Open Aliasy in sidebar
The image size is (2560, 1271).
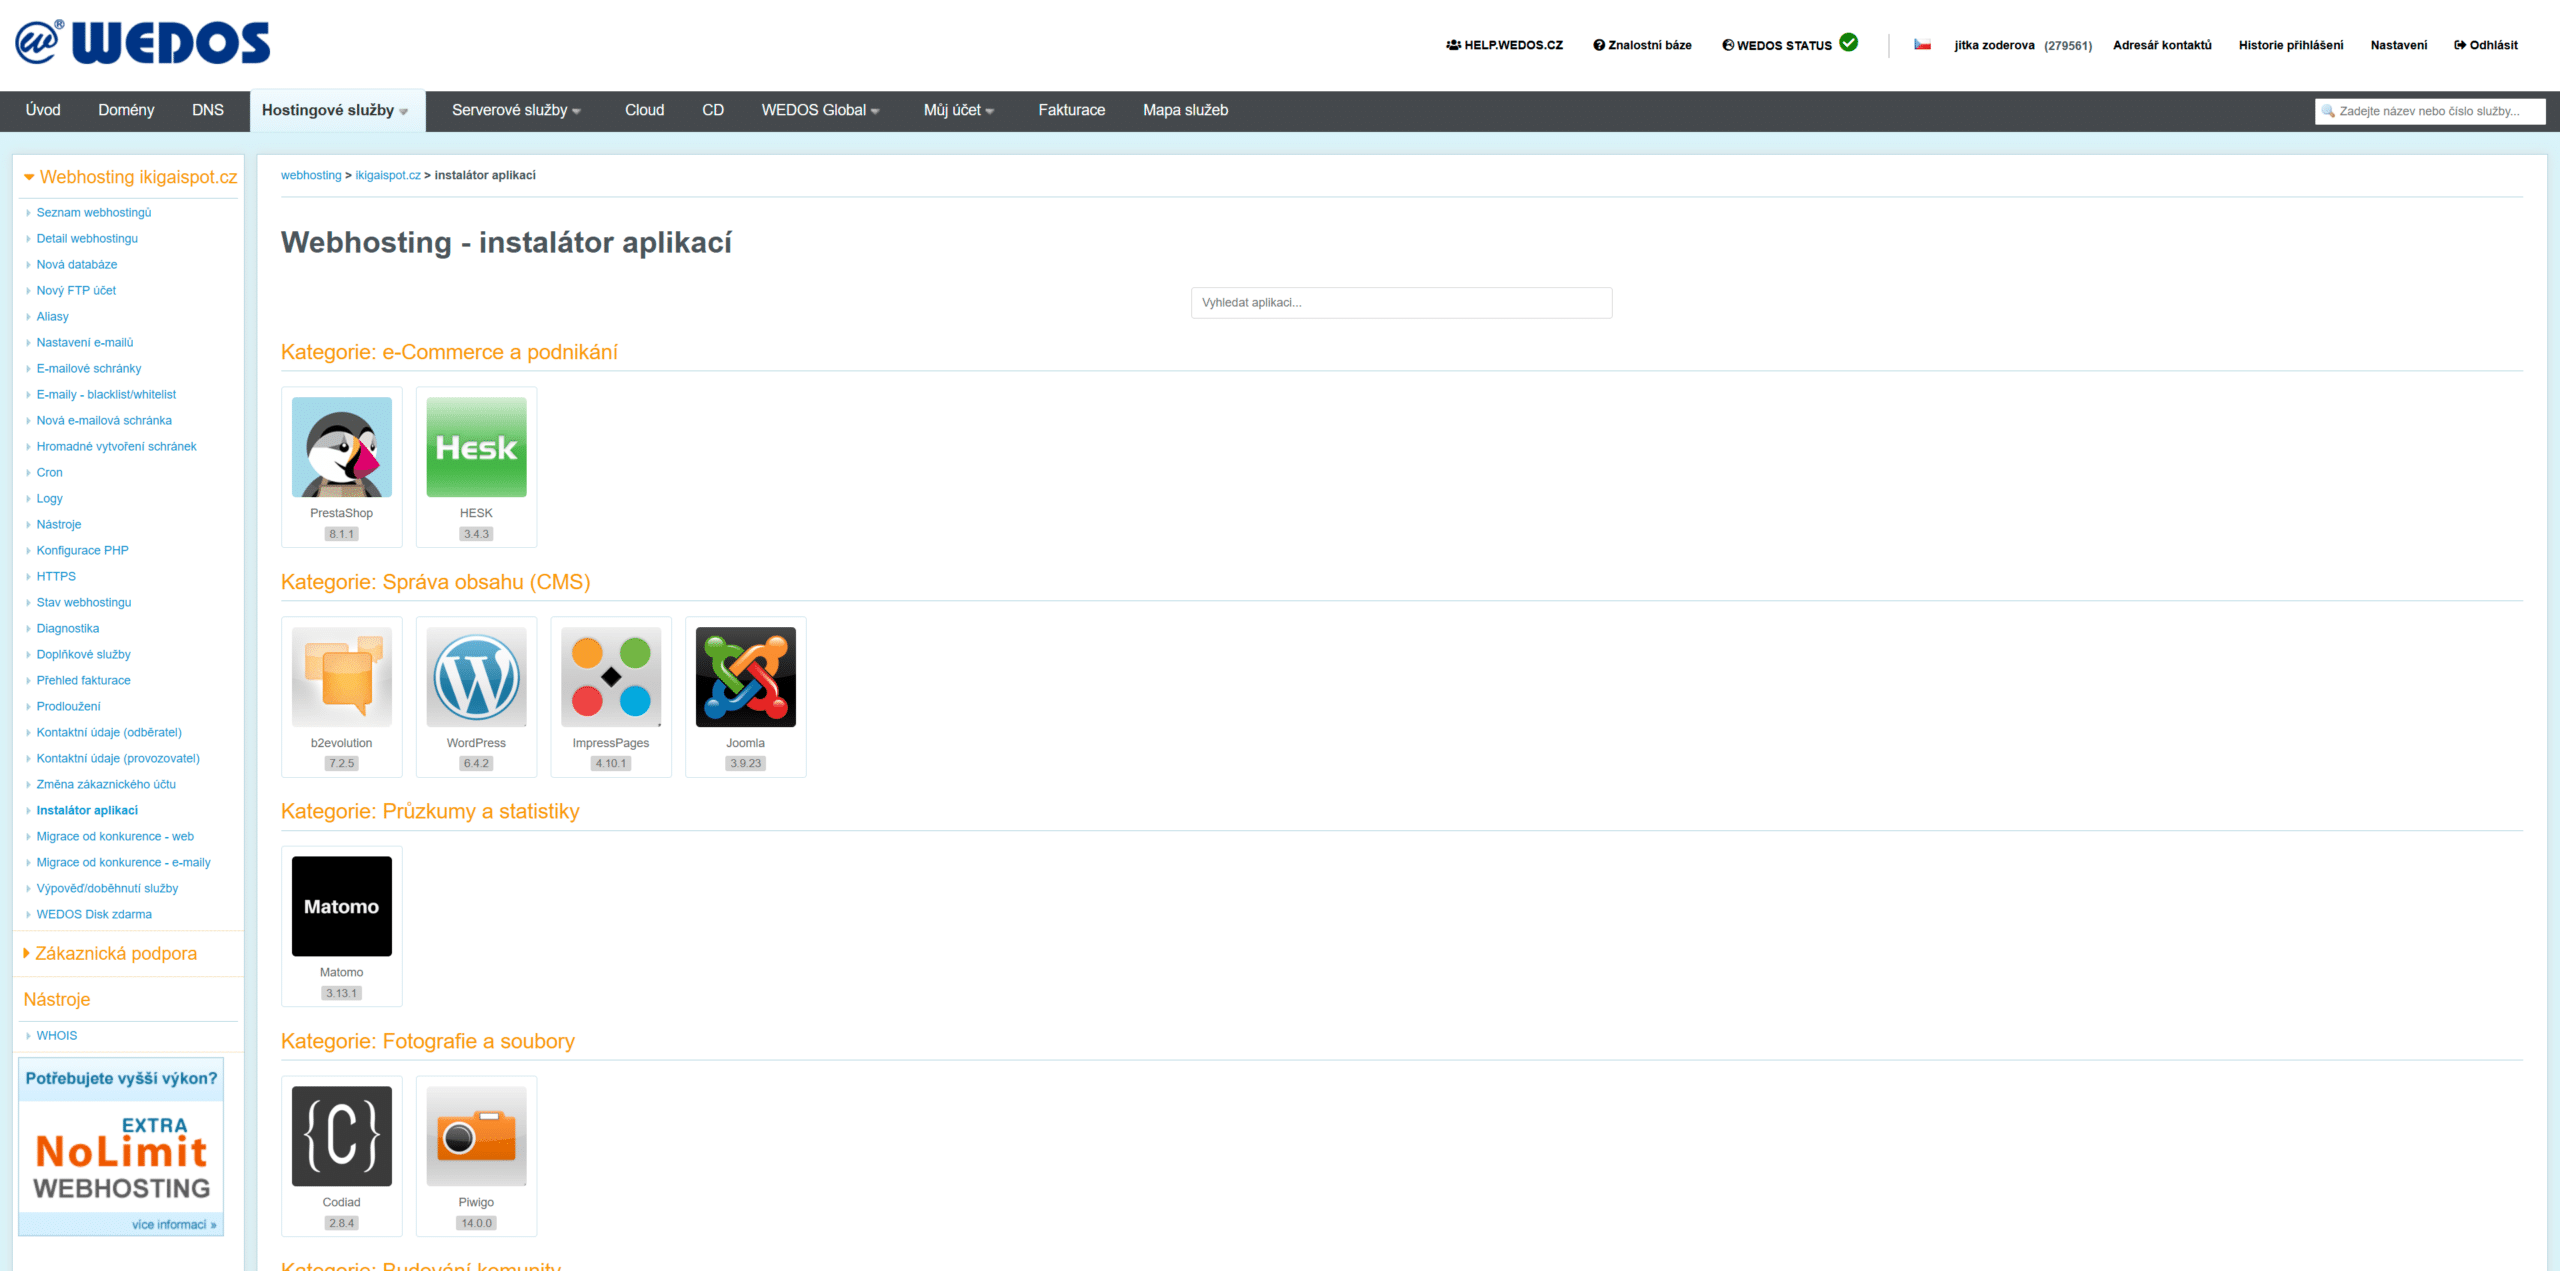pos(53,316)
